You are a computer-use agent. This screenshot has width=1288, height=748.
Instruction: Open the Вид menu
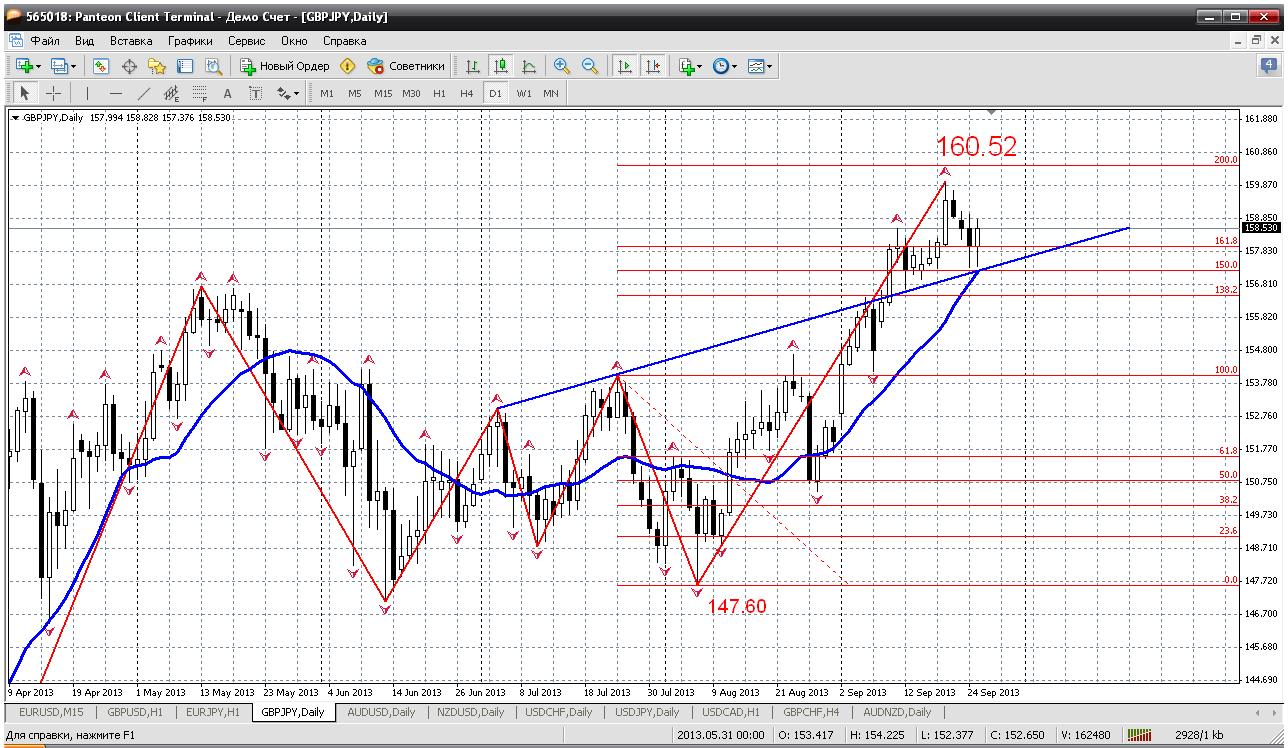pyautogui.click(x=85, y=41)
